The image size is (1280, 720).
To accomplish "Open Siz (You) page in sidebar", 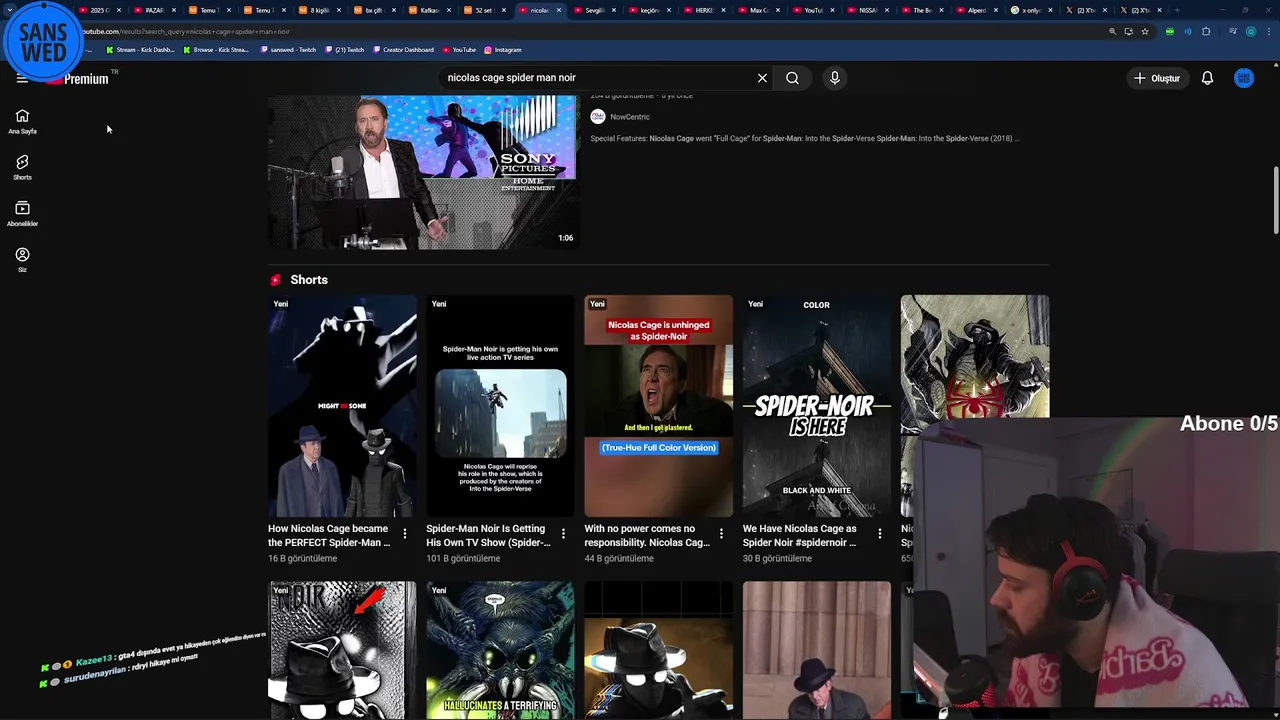I will tap(22, 260).
